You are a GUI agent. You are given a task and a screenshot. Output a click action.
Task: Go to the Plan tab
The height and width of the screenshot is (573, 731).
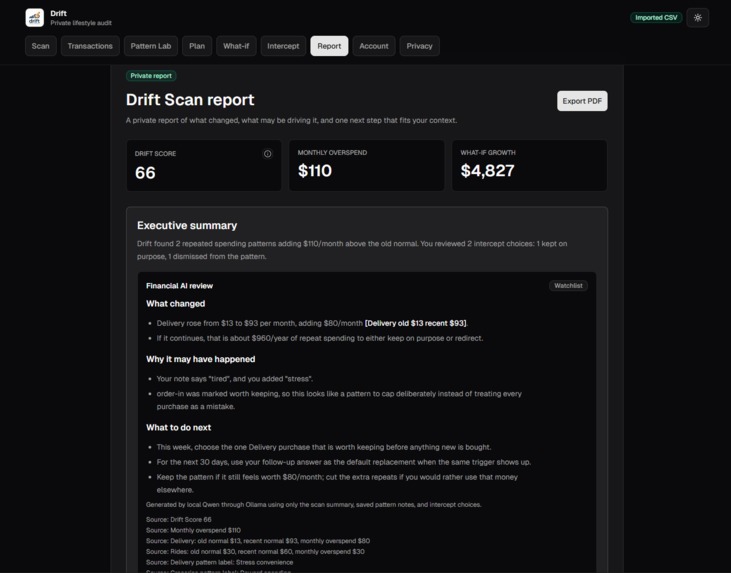[197, 46]
